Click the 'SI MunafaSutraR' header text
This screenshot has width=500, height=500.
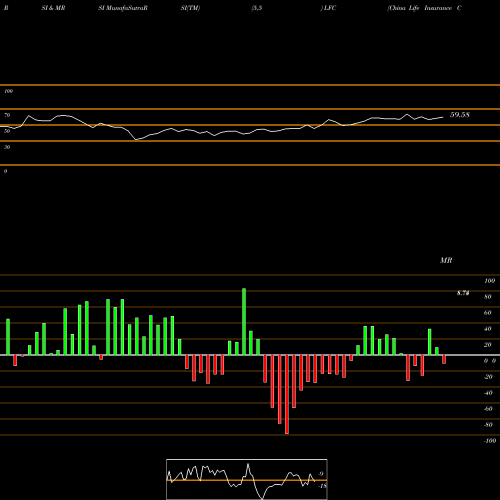point(123,8)
